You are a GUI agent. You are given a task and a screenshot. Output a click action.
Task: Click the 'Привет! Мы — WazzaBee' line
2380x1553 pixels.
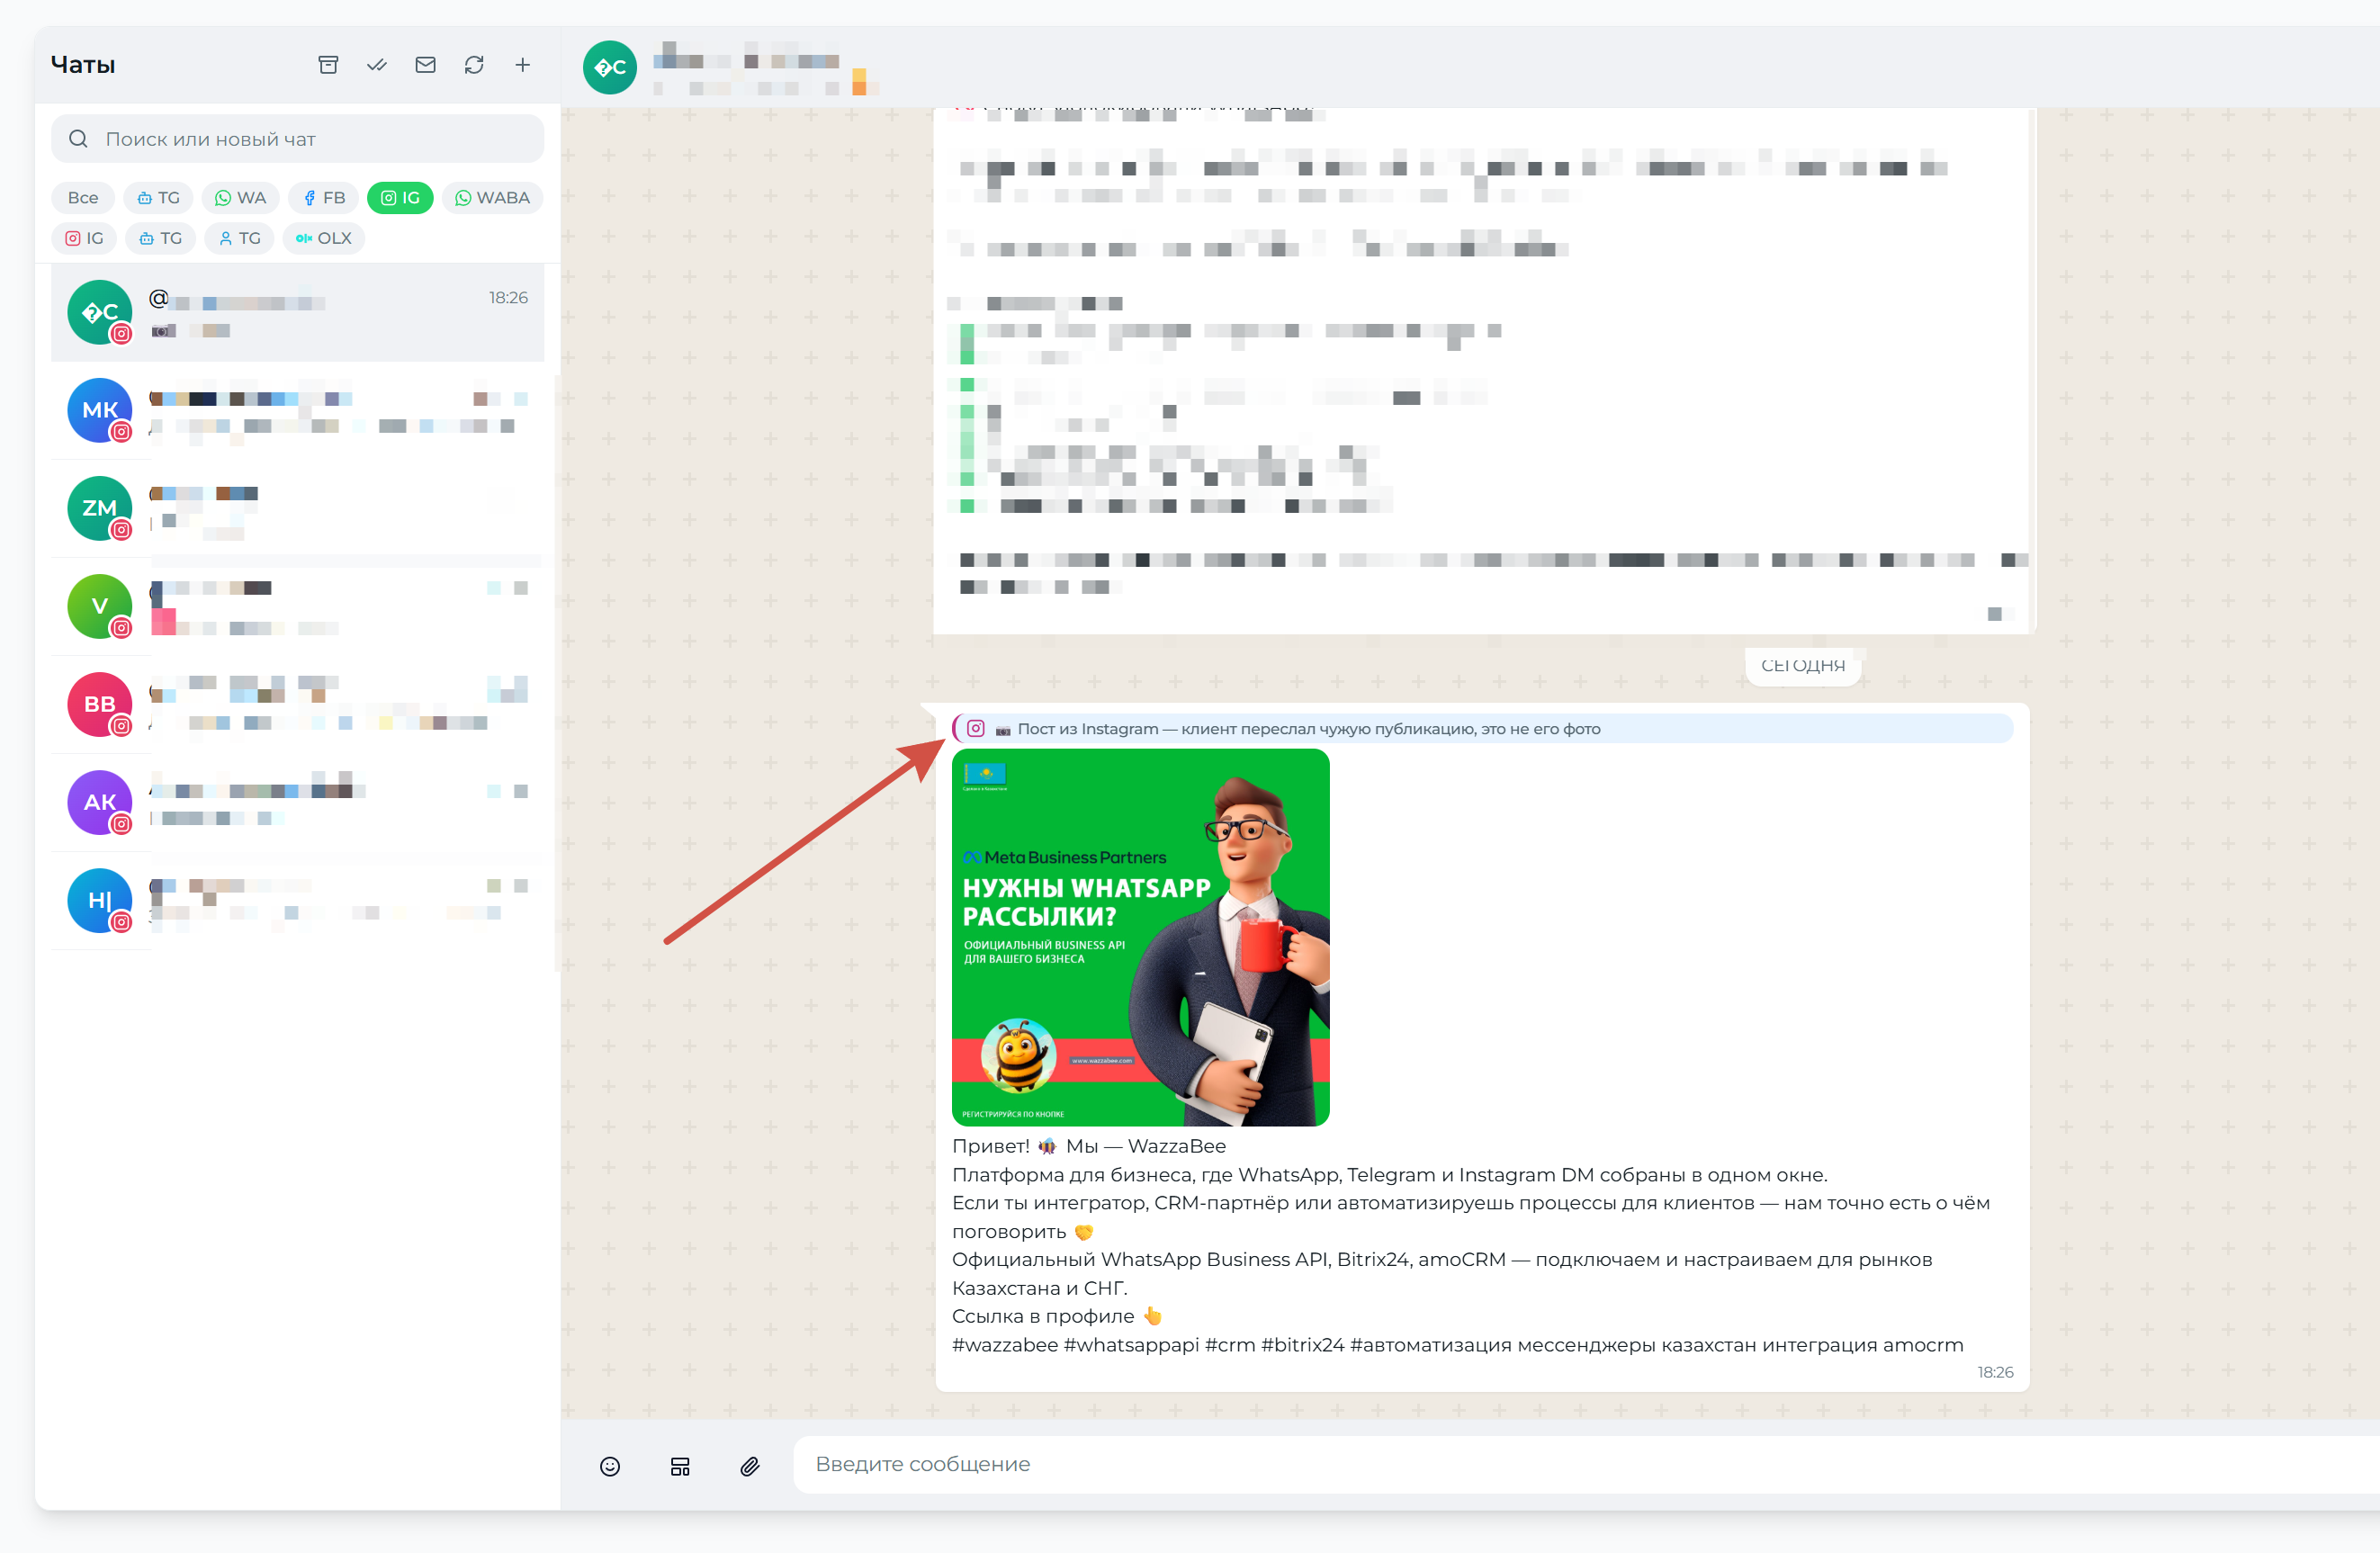pyautogui.click(x=1088, y=1146)
